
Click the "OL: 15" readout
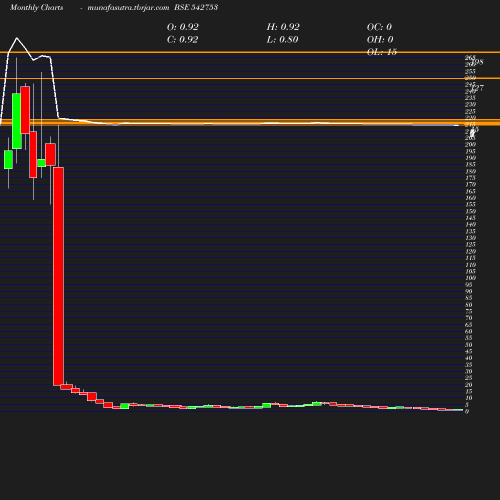(x=382, y=52)
